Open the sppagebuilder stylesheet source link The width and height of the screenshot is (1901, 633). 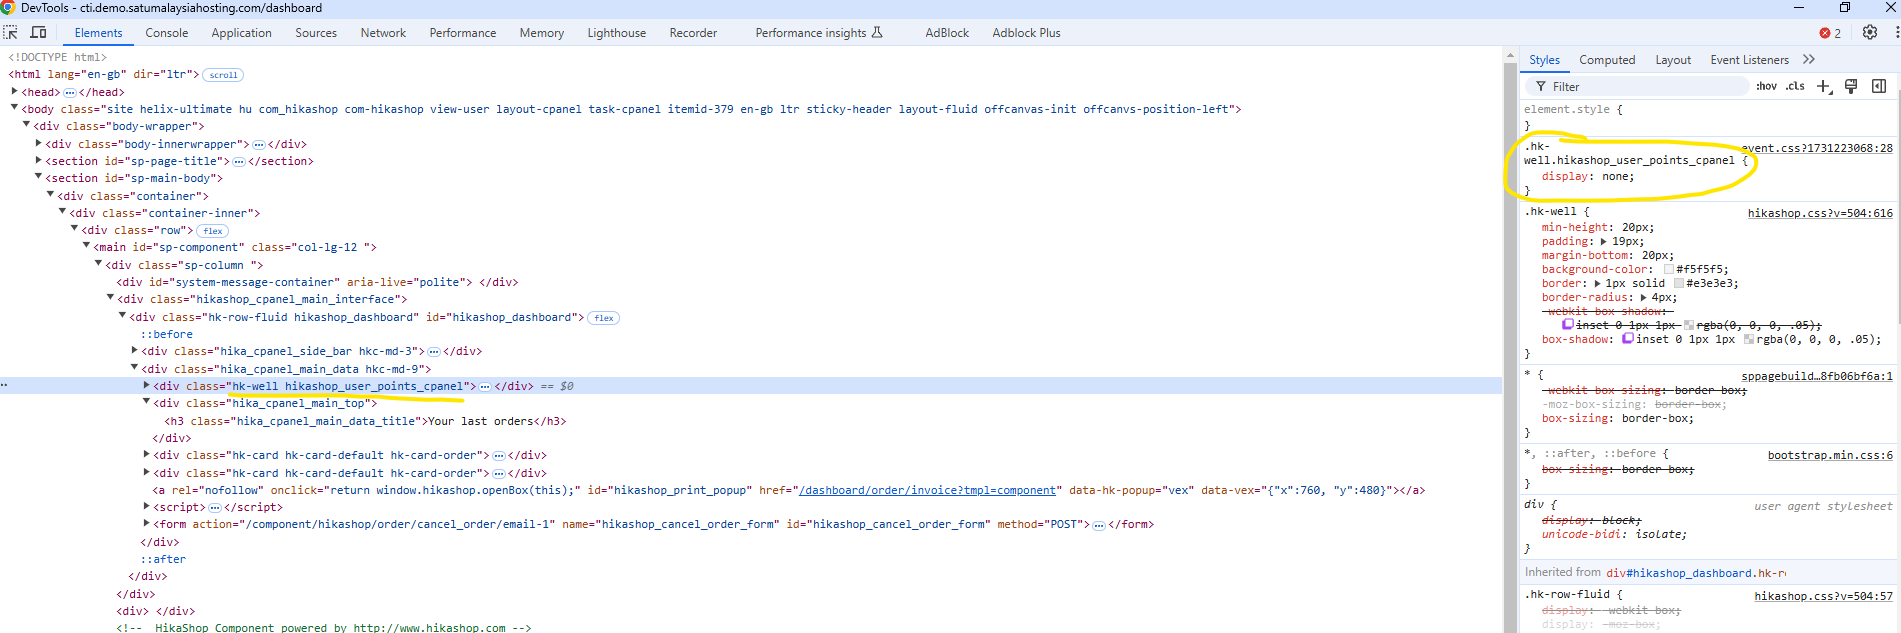(x=1817, y=376)
